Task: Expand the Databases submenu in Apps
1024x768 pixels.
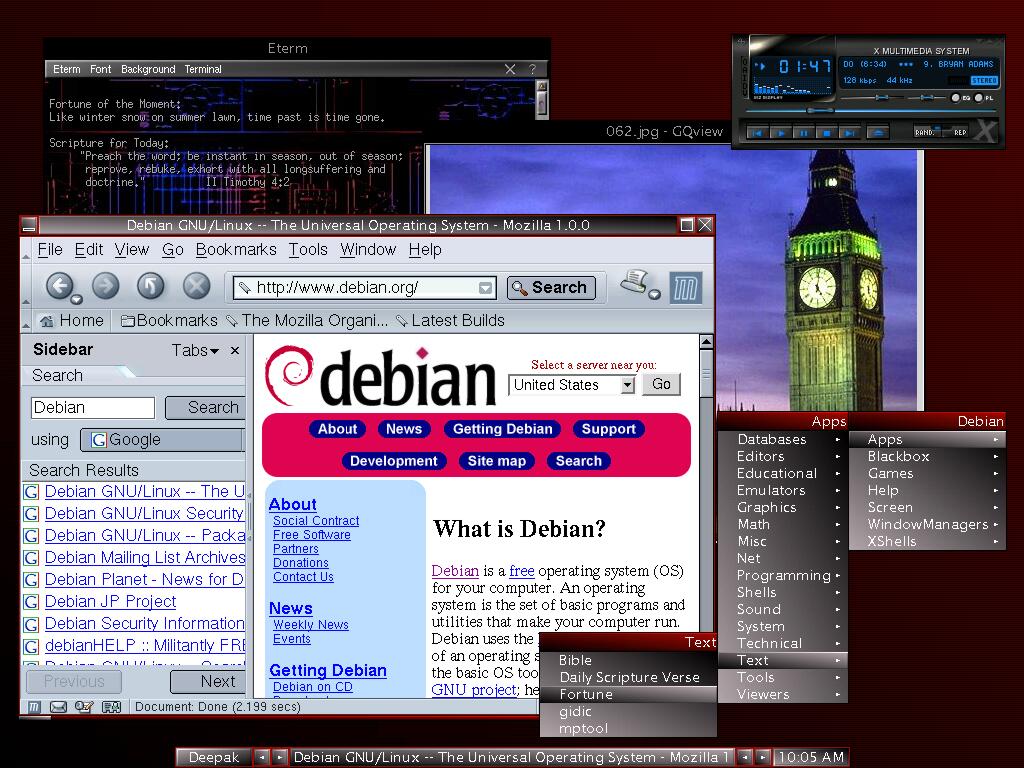Action: [x=782, y=440]
